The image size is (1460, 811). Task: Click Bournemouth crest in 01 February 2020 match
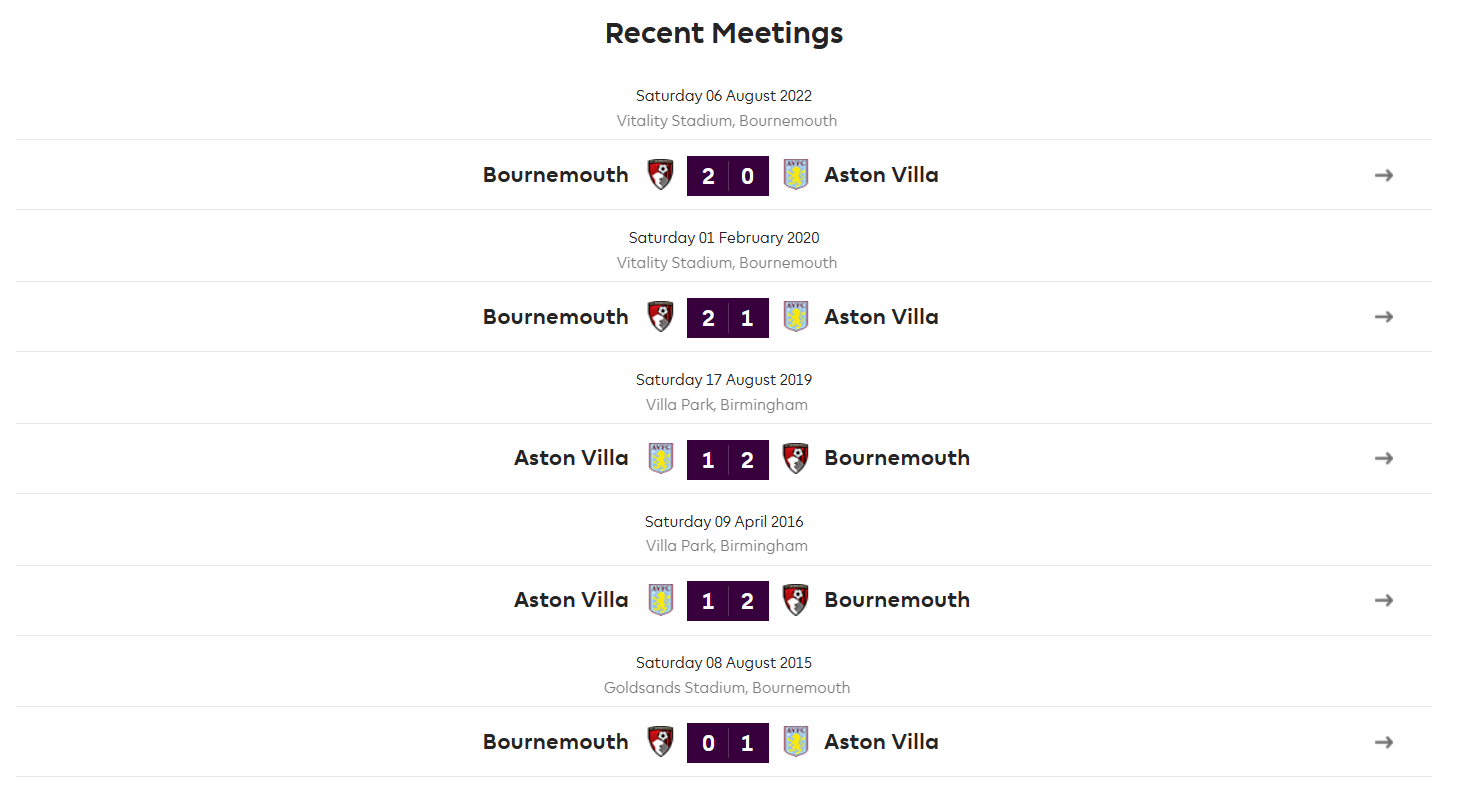pyautogui.click(x=660, y=317)
